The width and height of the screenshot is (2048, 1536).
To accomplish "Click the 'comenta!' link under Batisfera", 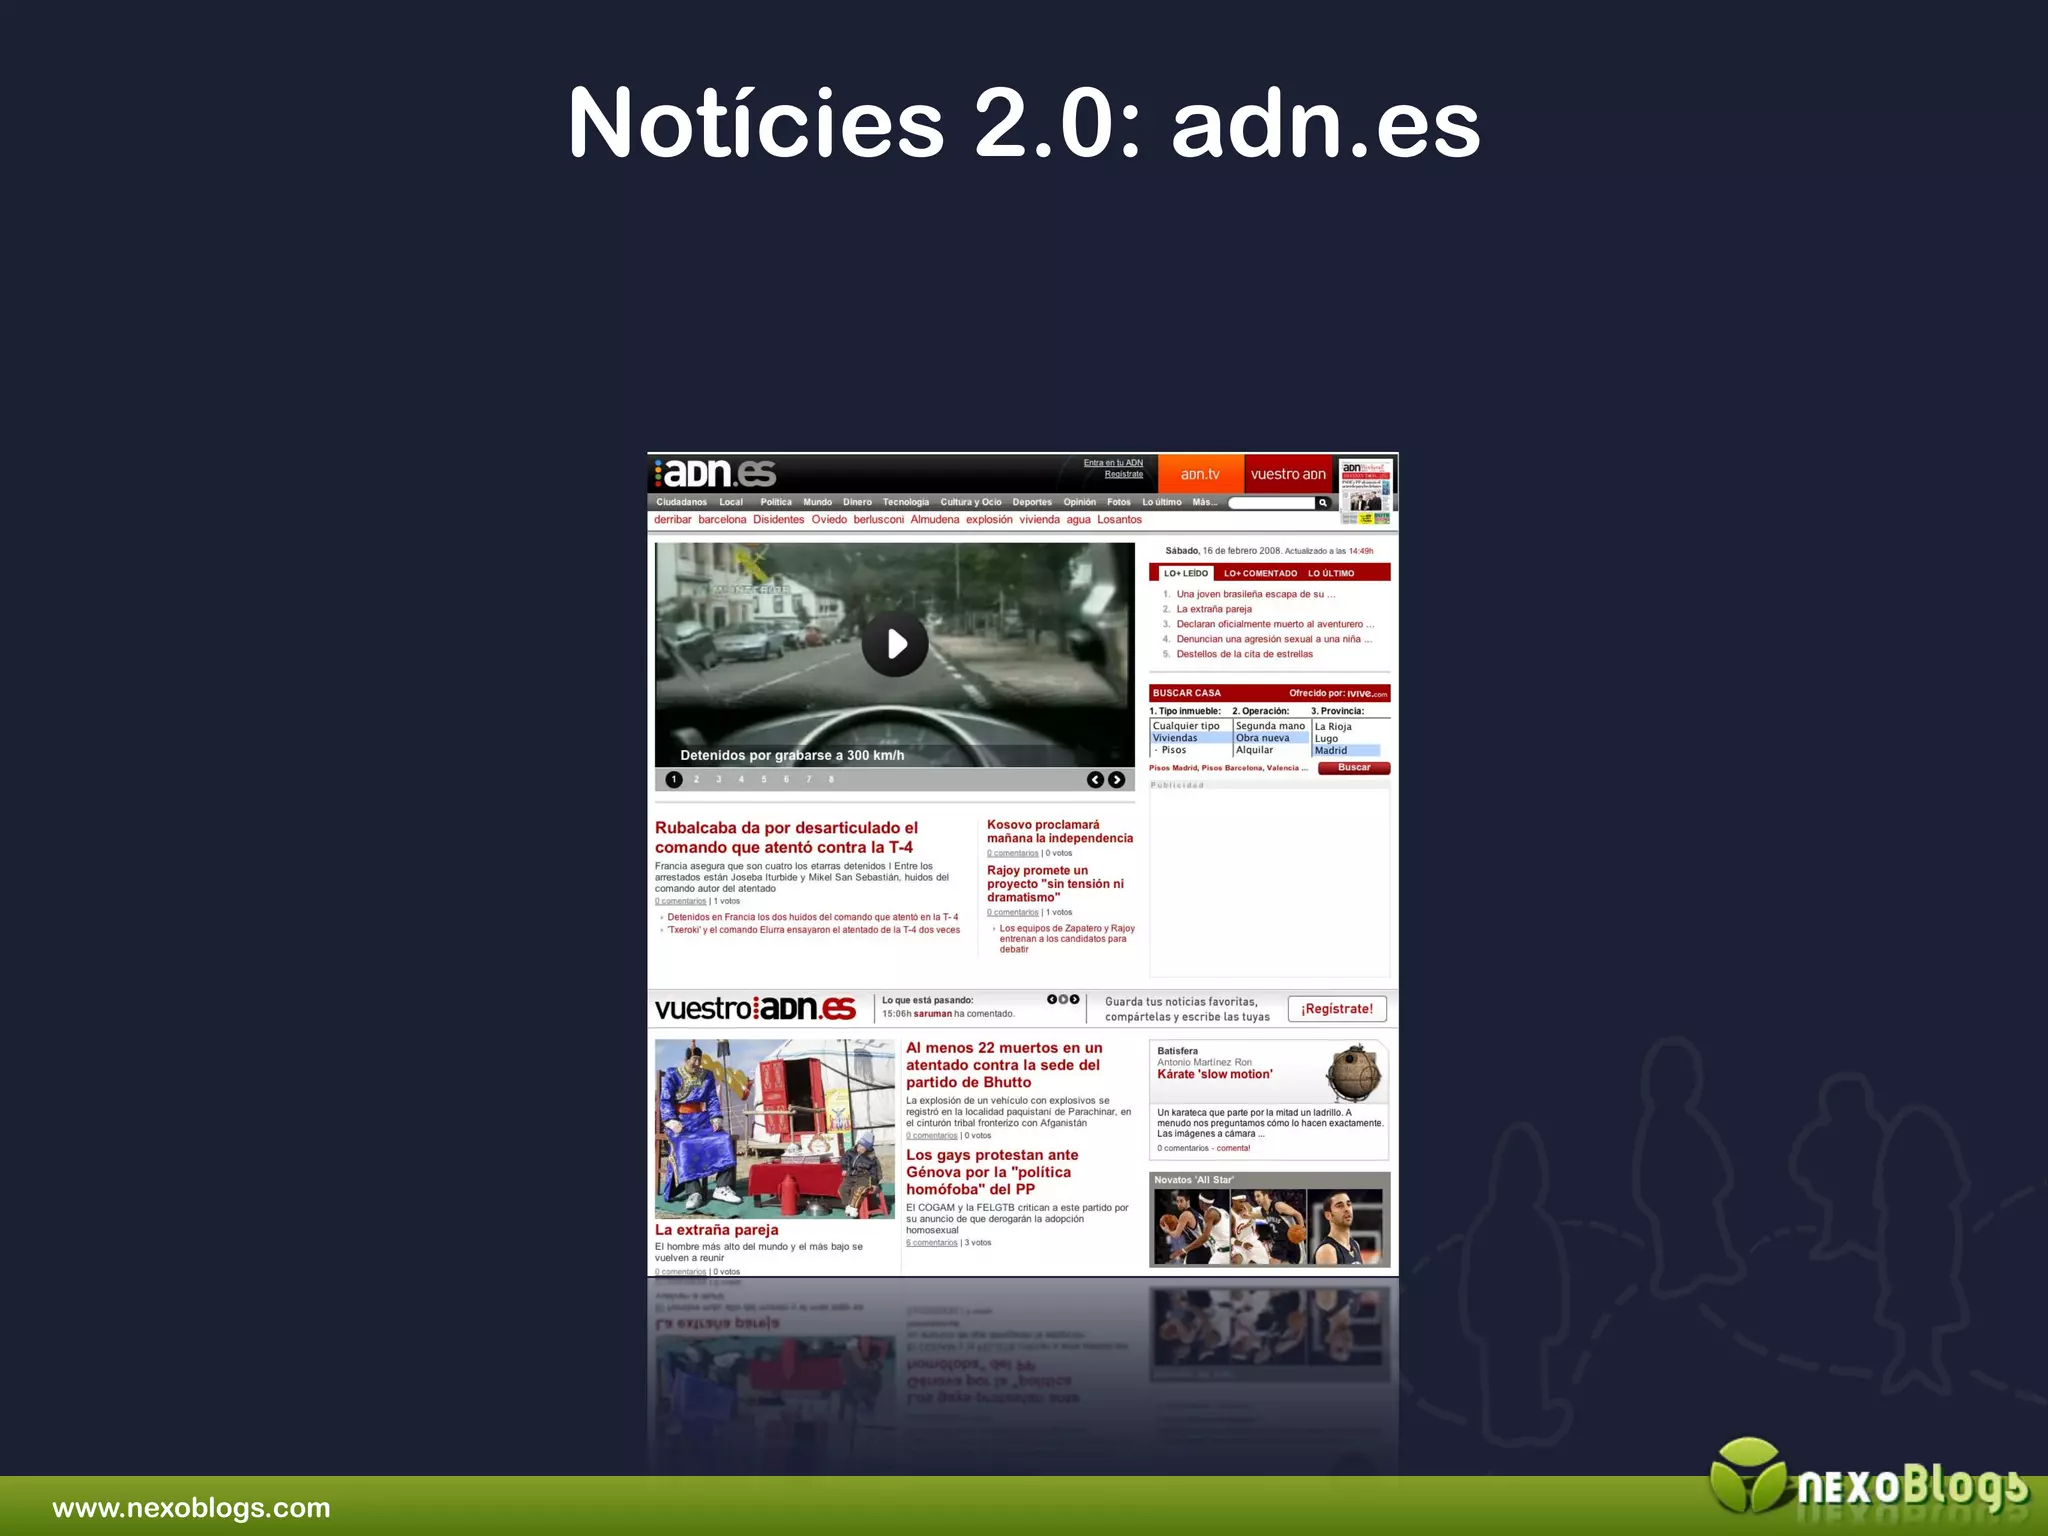I will tap(1233, 1148).
